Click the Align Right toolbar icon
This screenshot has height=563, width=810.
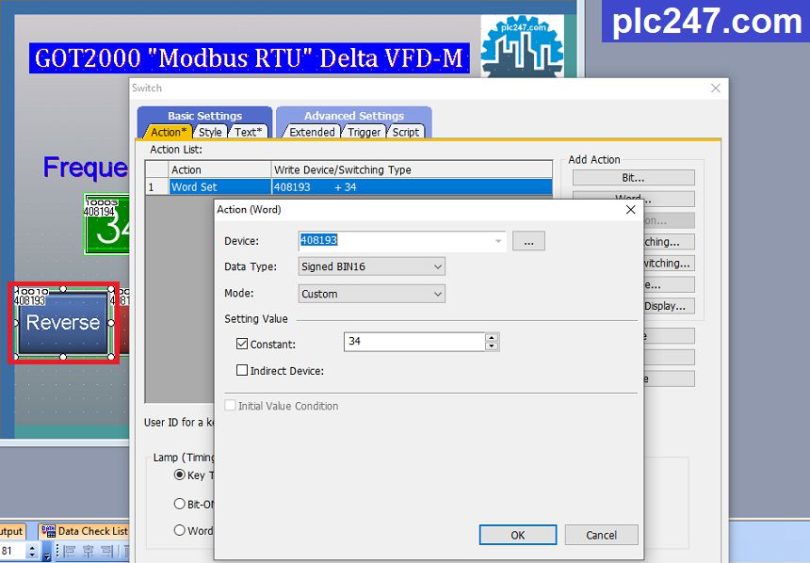point(107,551)
